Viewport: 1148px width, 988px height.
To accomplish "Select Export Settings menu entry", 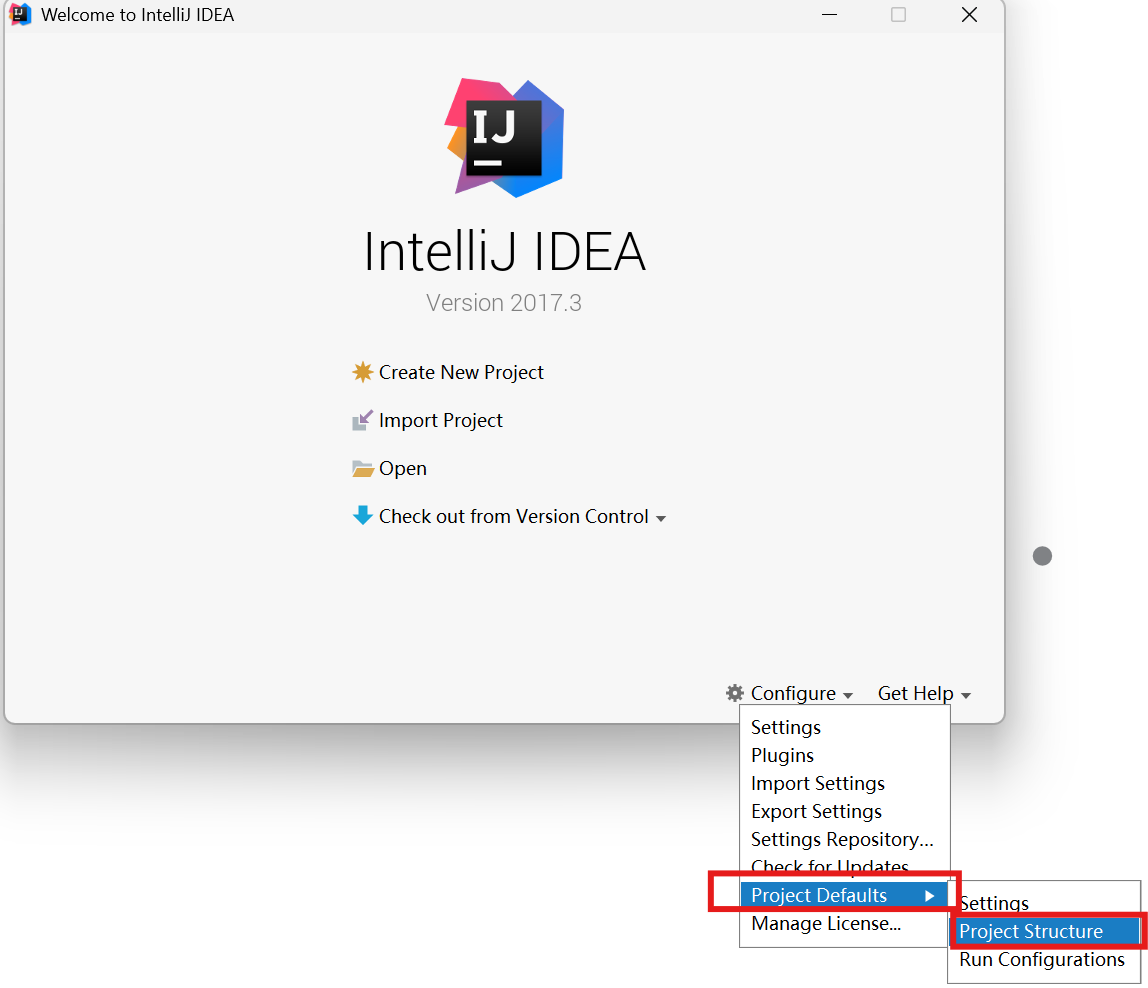I will point(845,811).
